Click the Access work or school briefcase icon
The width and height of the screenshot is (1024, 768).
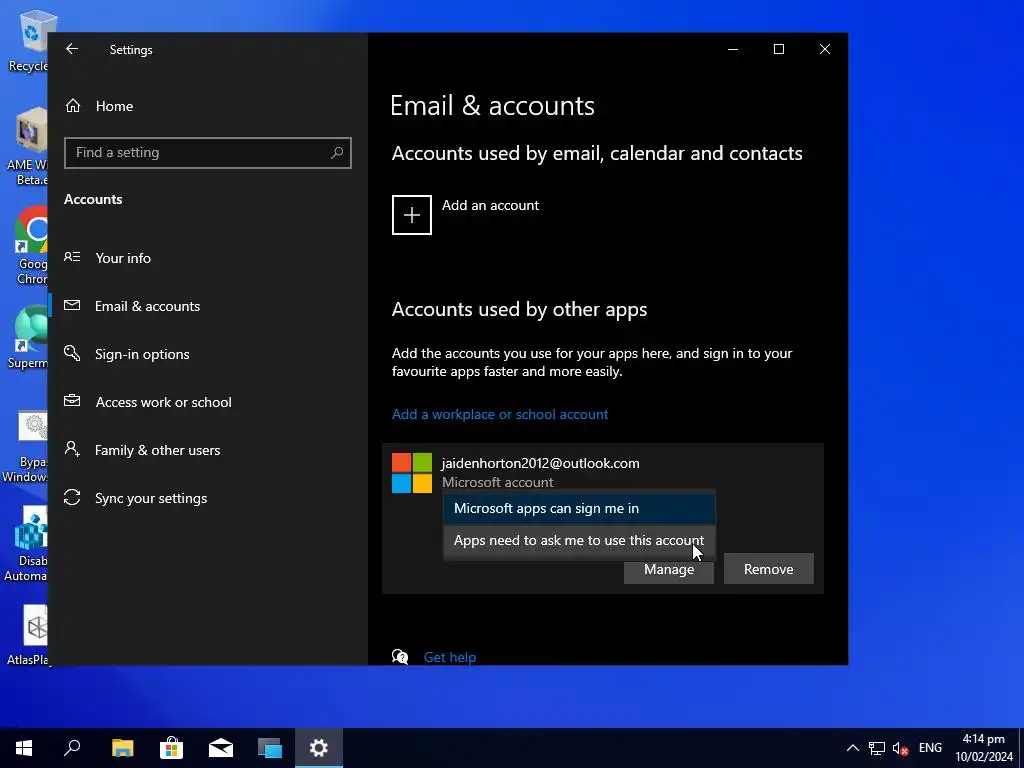72,401
